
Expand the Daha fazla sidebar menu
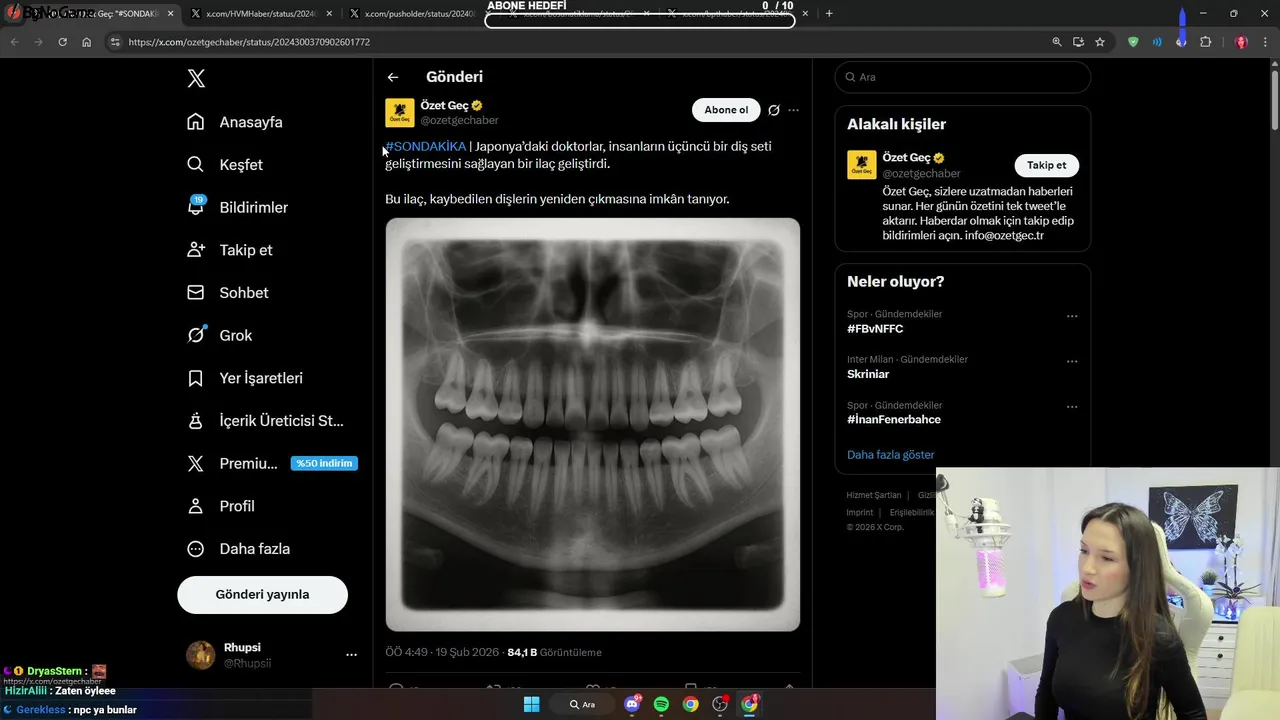tap(238, 549)
